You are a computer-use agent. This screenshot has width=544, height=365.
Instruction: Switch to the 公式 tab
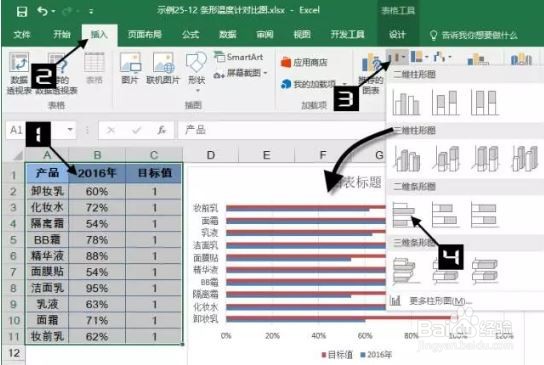coord(190,34)
